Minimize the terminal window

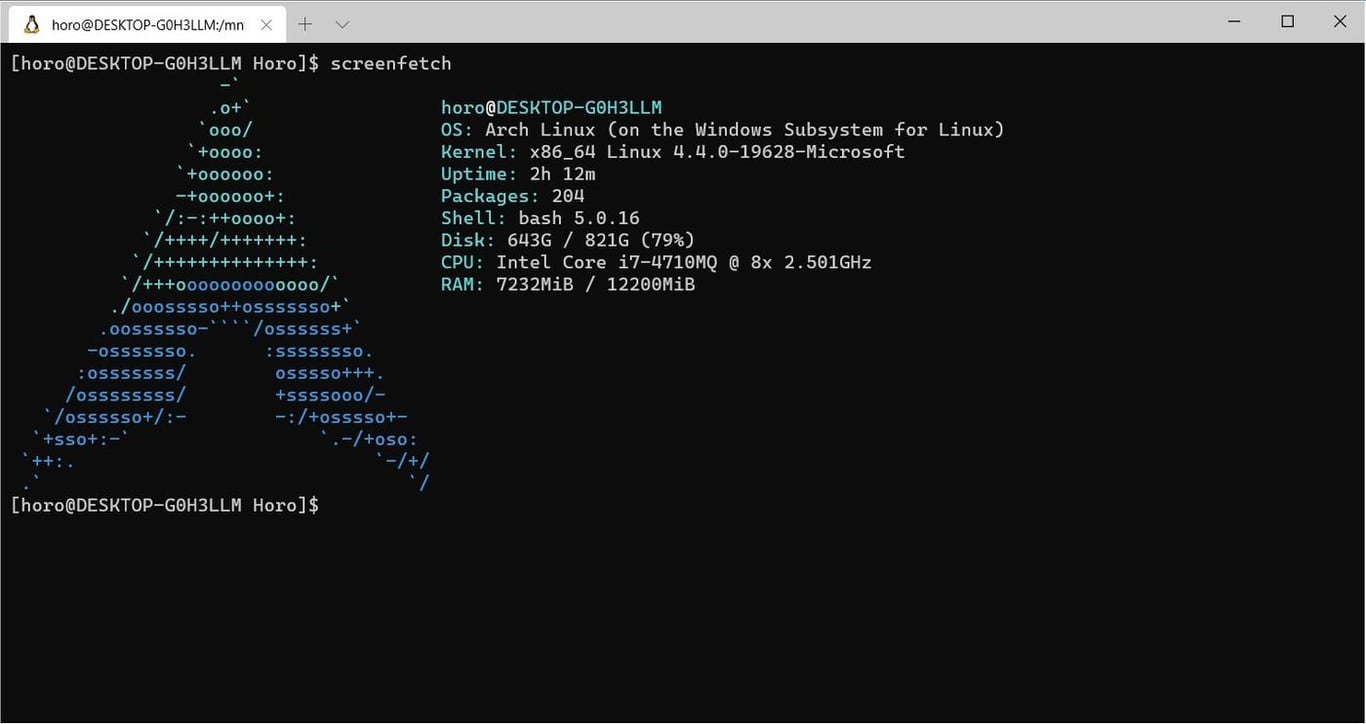click(x=1234, y=21)
